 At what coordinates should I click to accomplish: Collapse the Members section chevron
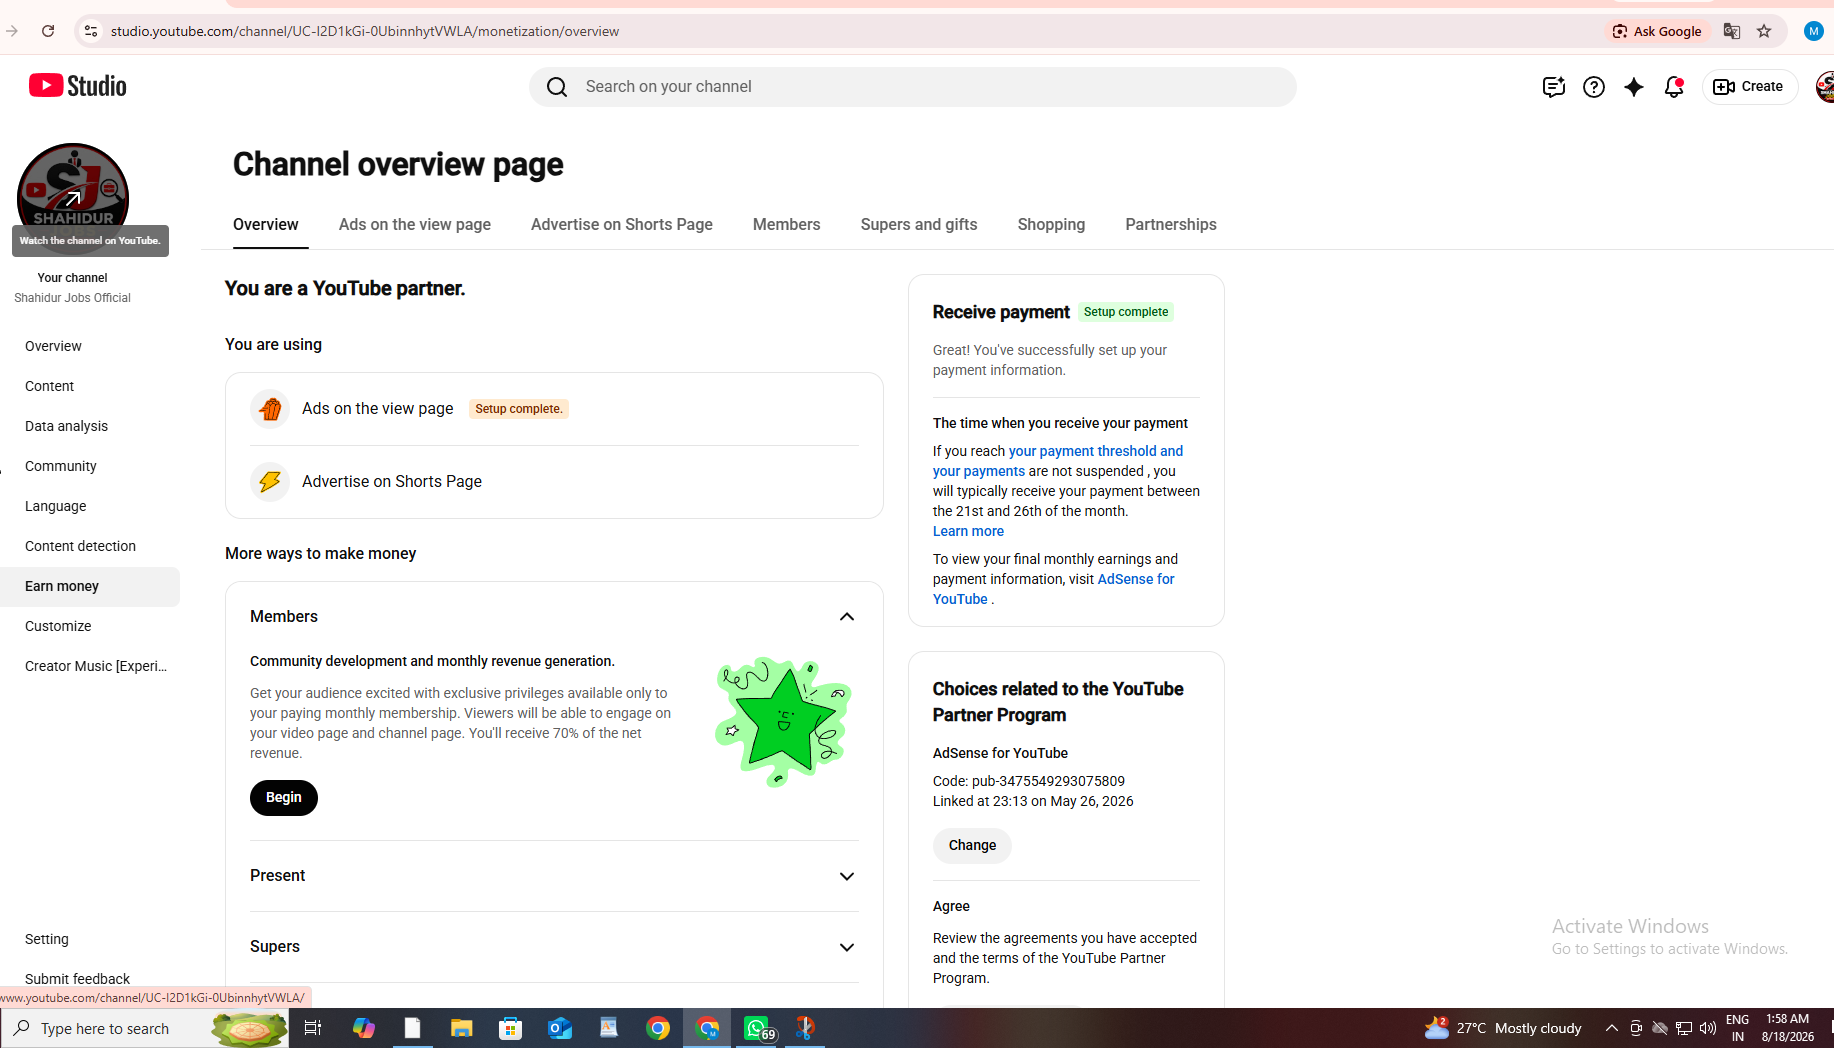tap(847, 617)
